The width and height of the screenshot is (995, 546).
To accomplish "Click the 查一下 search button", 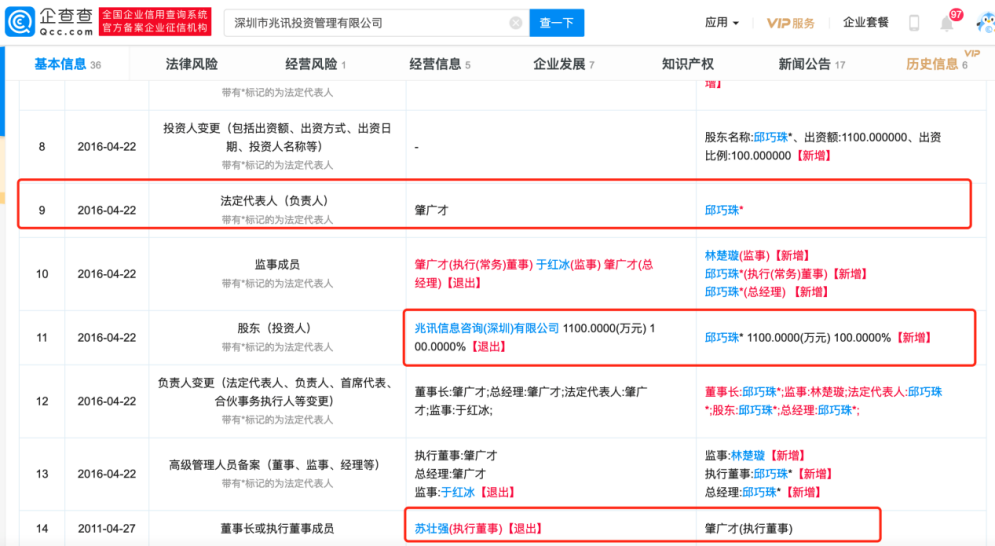I will point(557,23).
